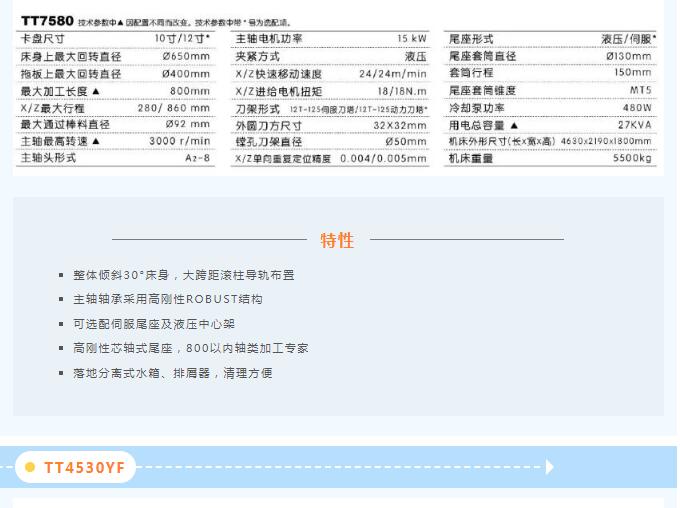Click the feature 可选配伺服尾座及液压中心架

(154, 324)
